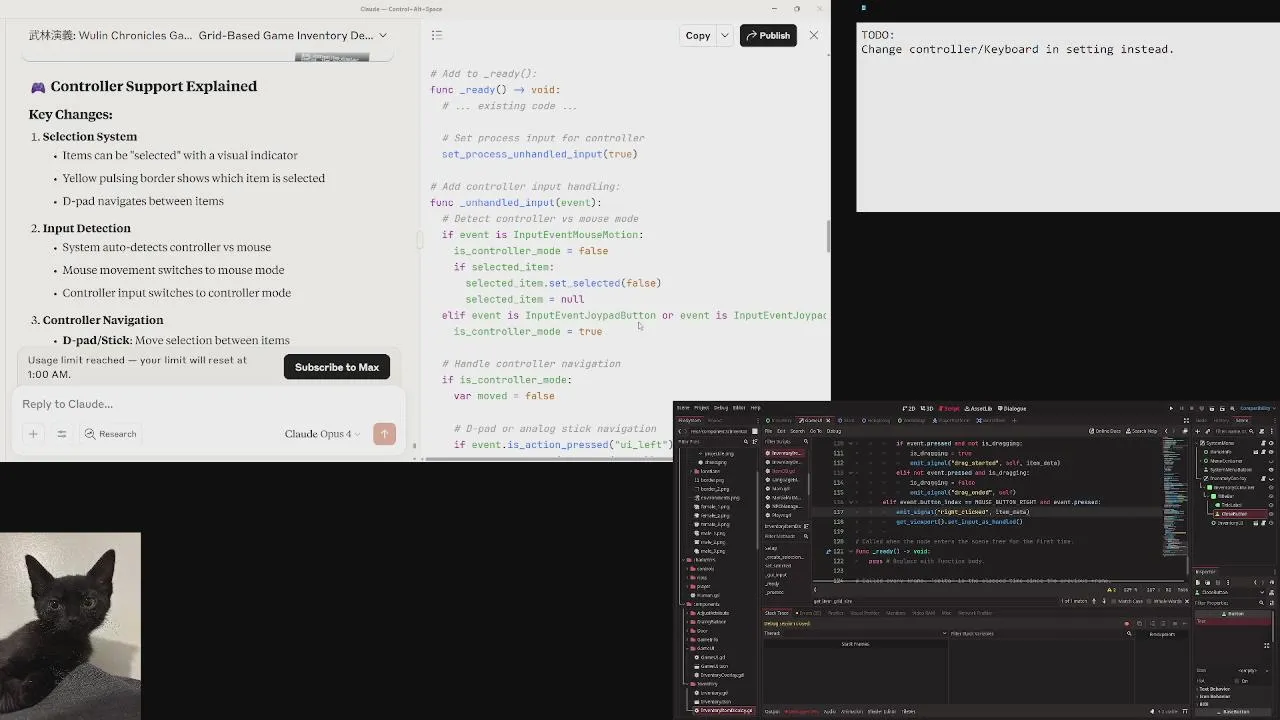Open the Editor menu in Godot
The width and height of the screenshot is (1280, 720).
pyautogui.click(x=739, y=408)
